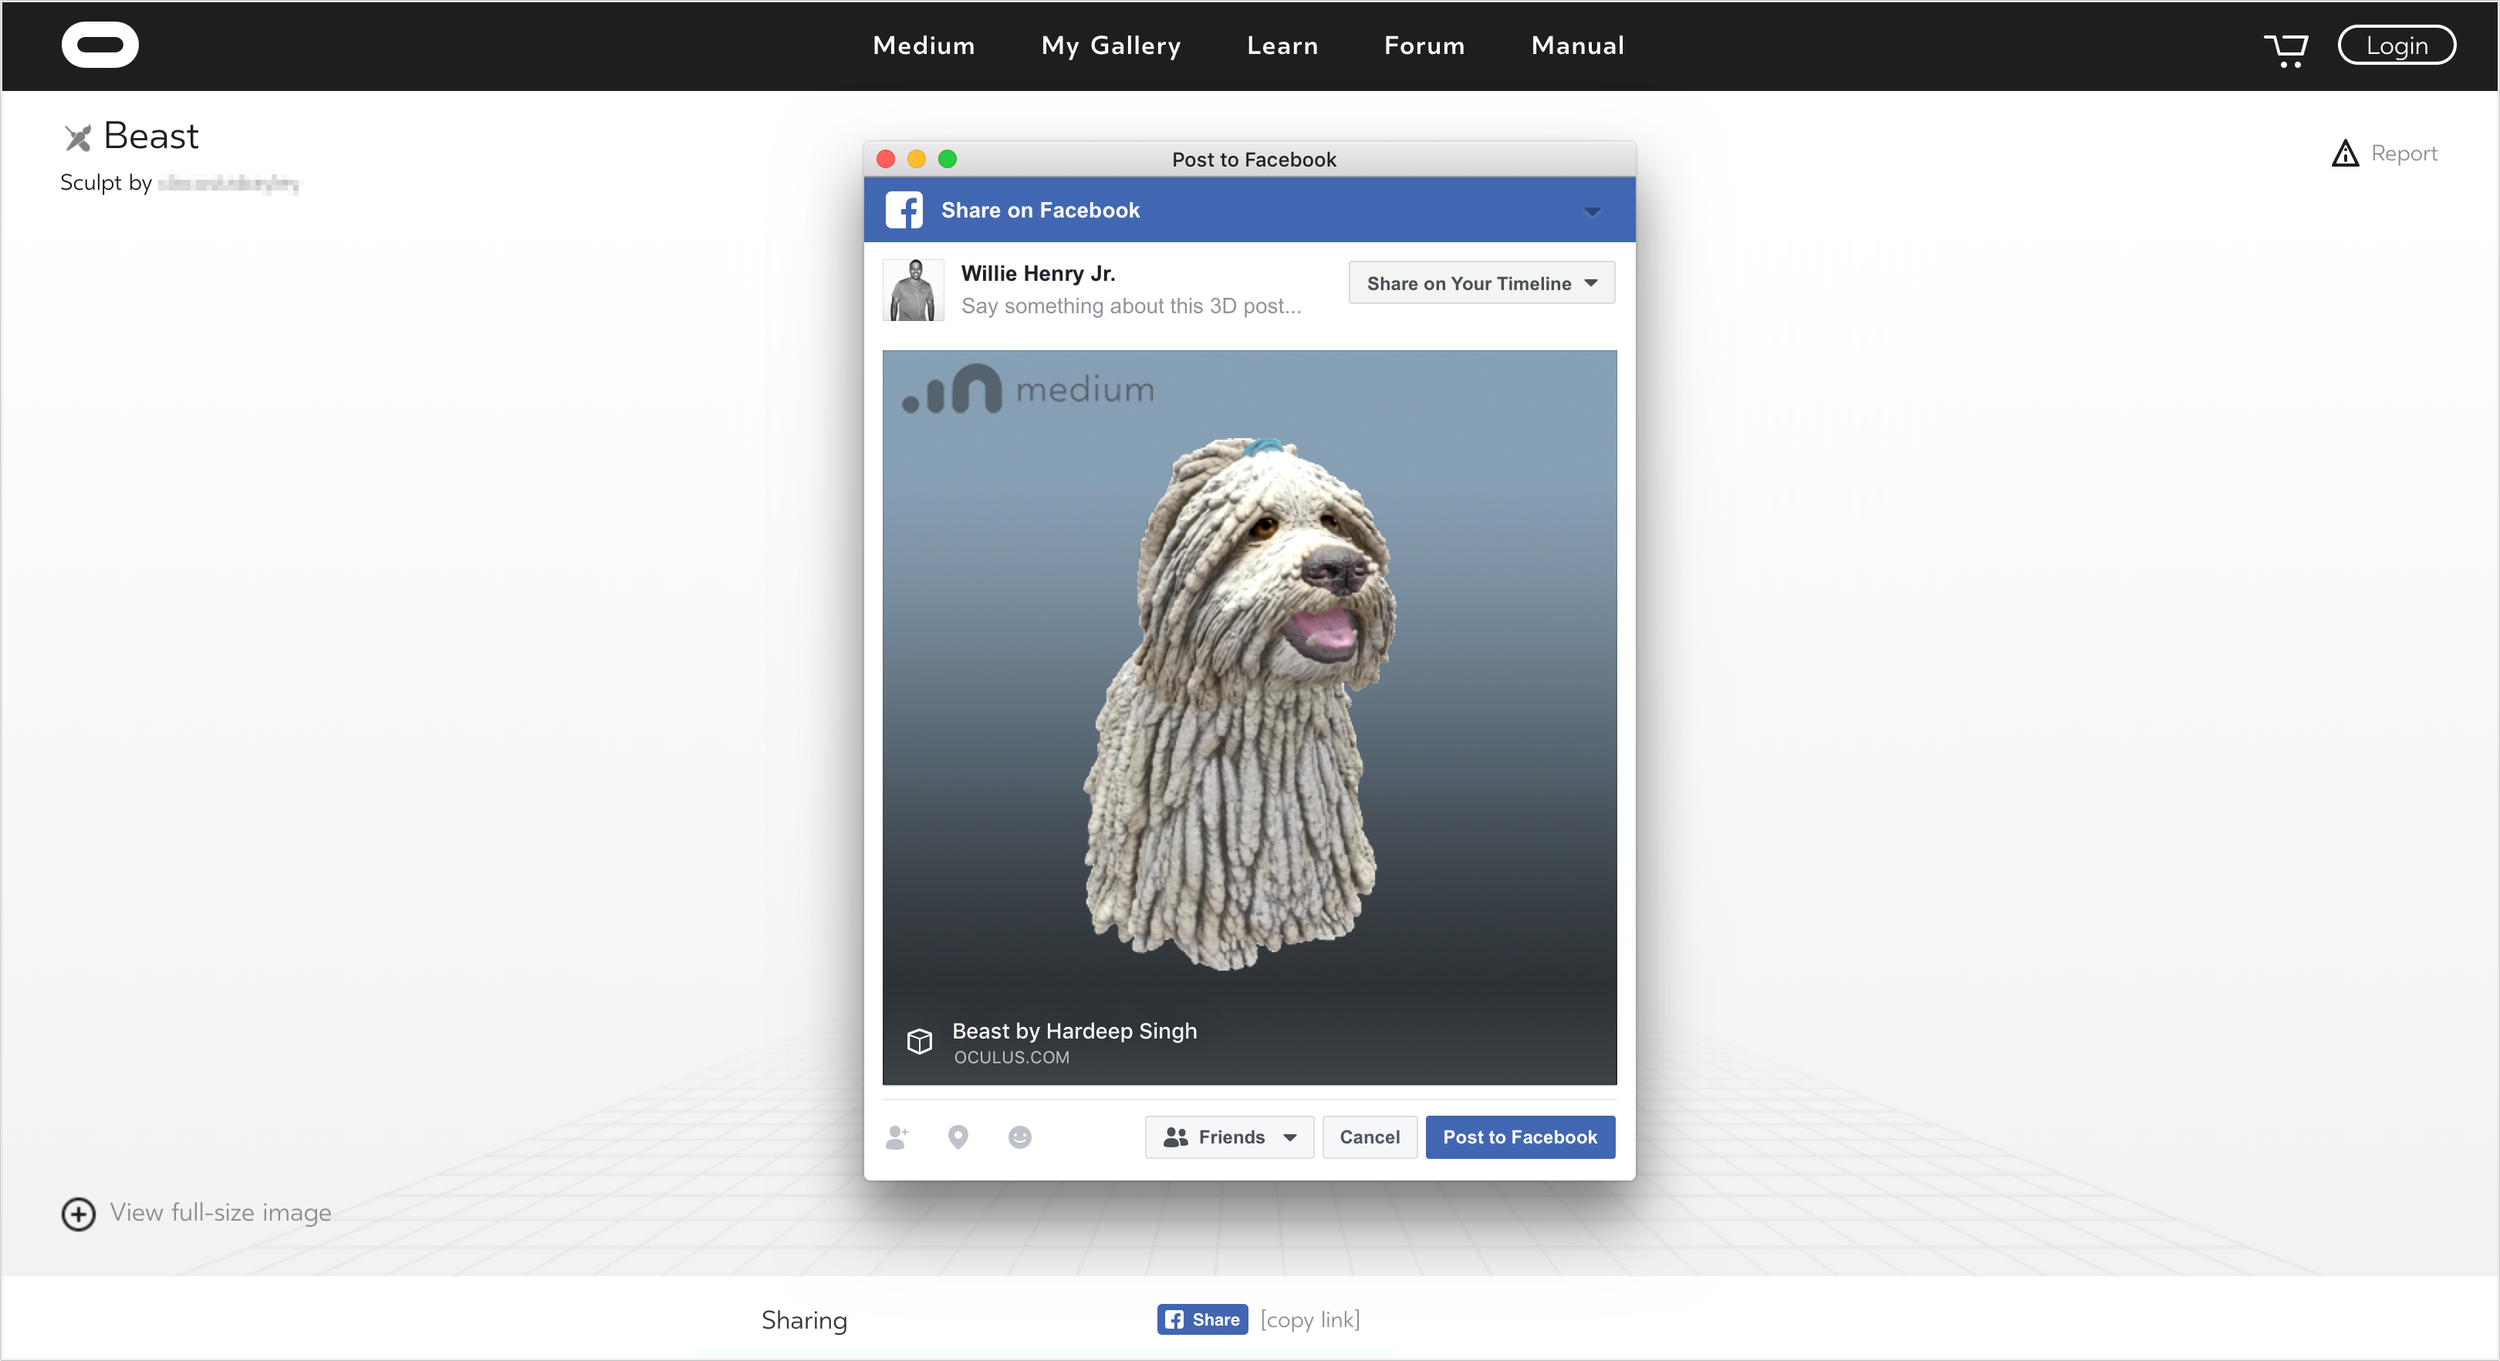Close the Post to Facebook window
This screenshot has width=2500, height=1361.
click(x=886, y=159)
